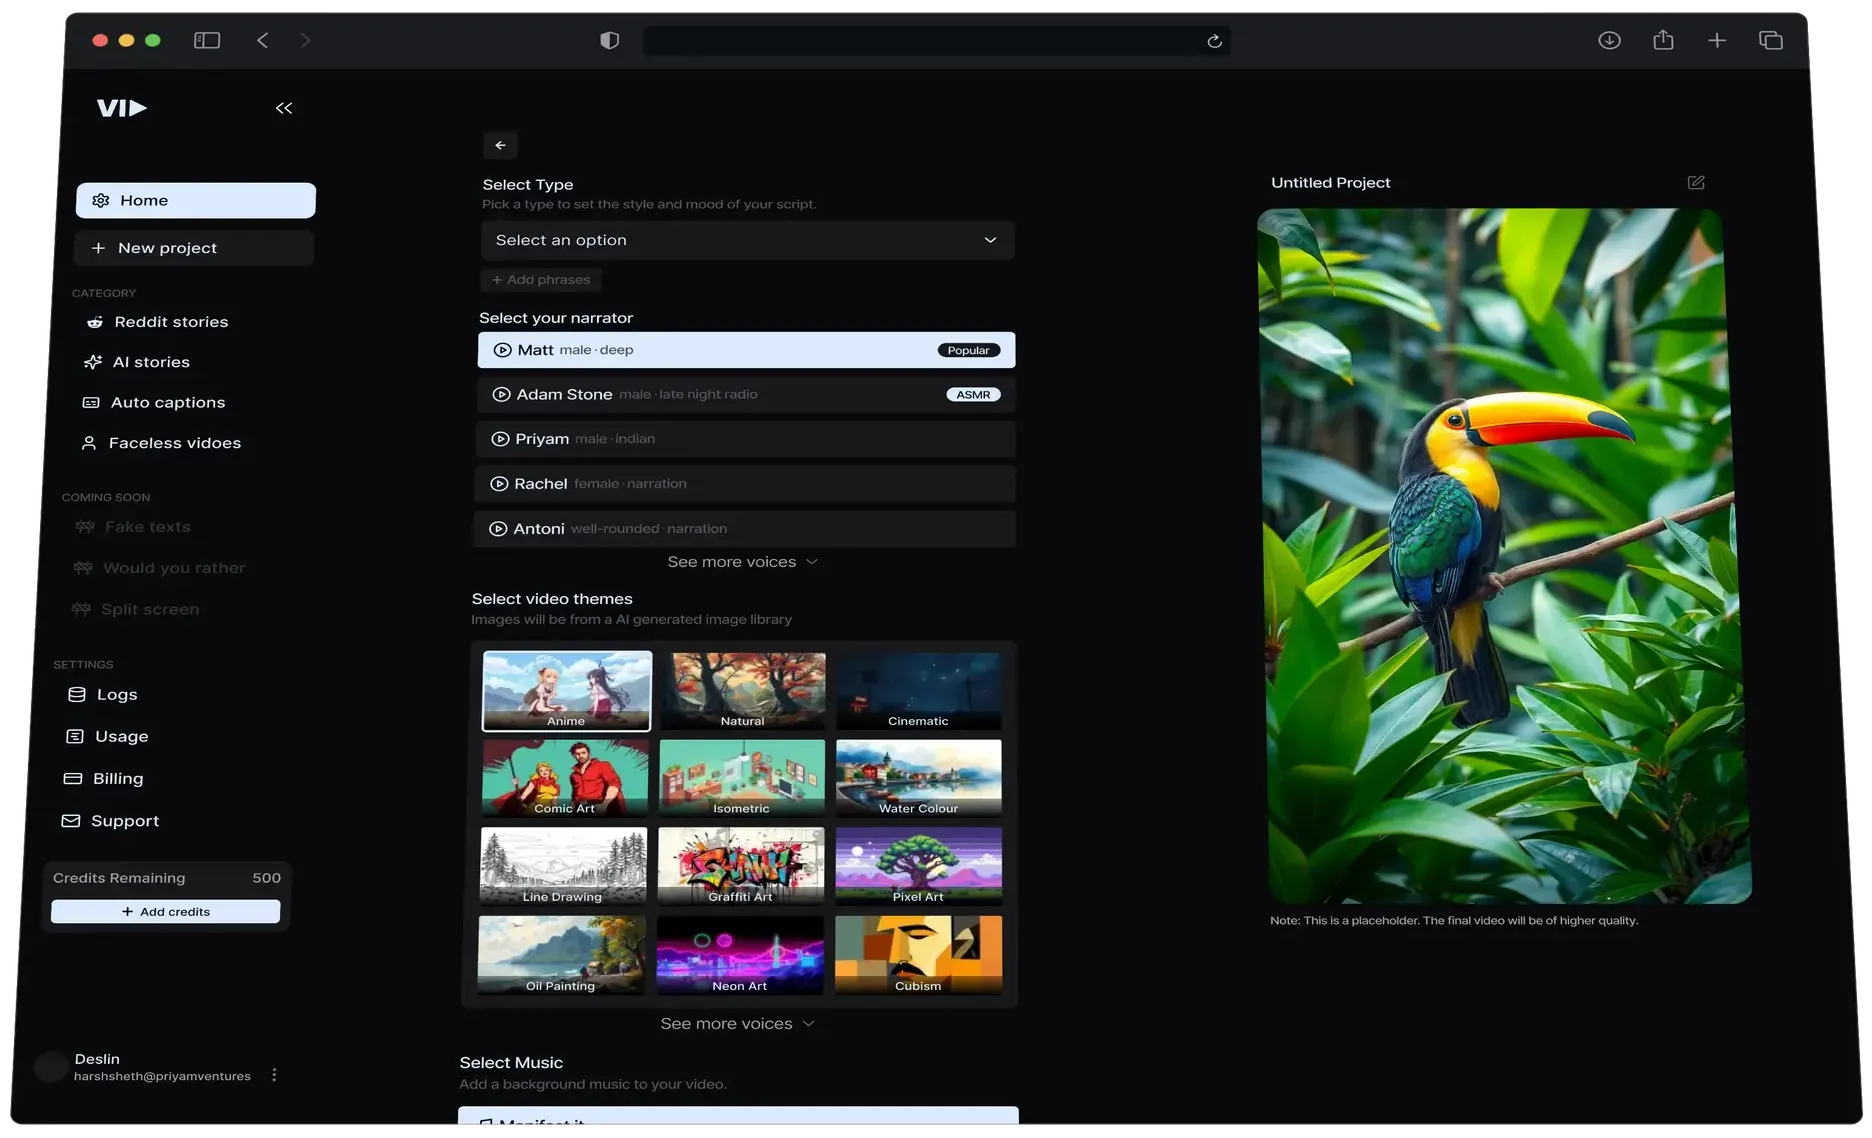This screenshot has height=1138, width=1872.
Task: Click the browser reload icon
Action: tap(1214, 41)
